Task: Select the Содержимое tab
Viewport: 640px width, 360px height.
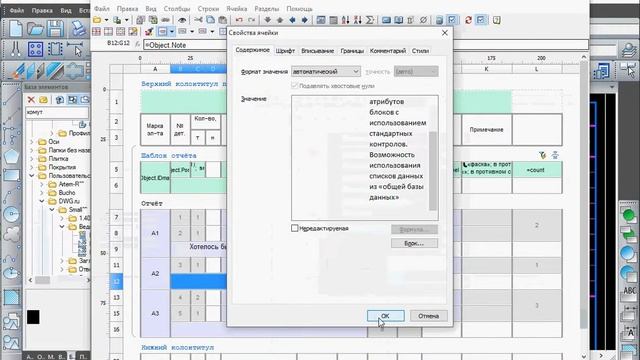Action: pos(252,50)
